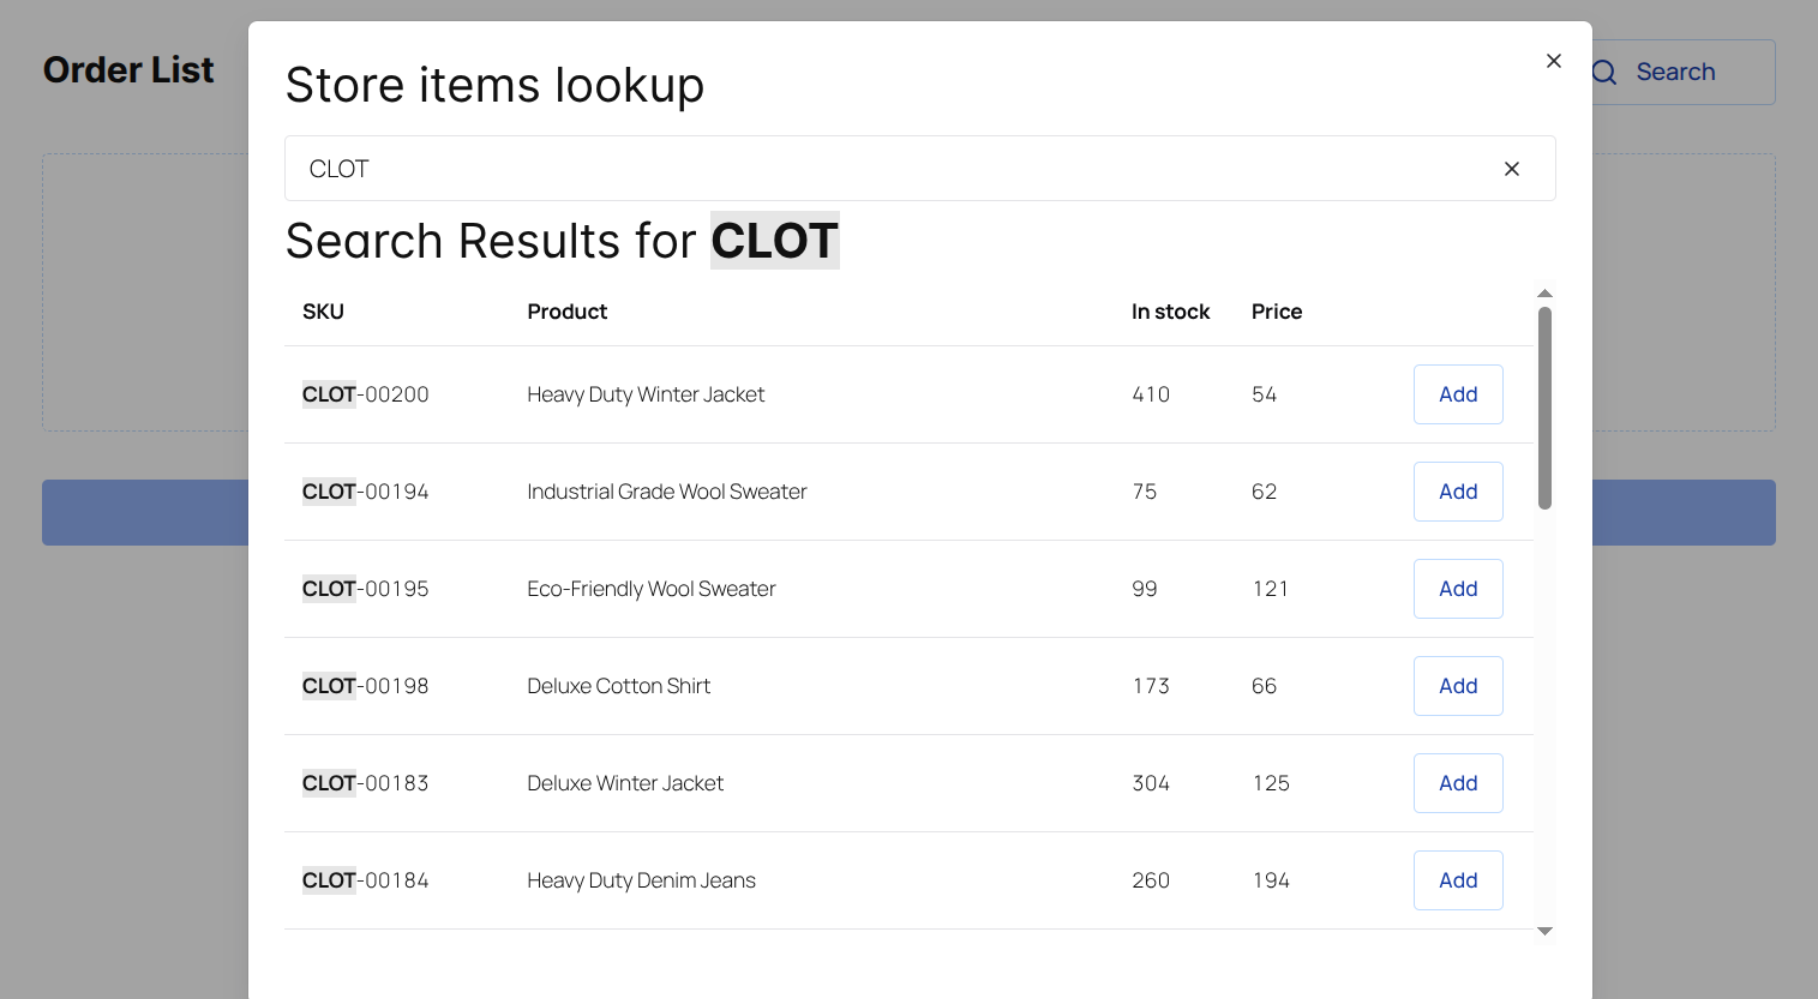The width and height of the screenshot is (1818, 999).
Task: Click the SKU column header
Action: 323,311
